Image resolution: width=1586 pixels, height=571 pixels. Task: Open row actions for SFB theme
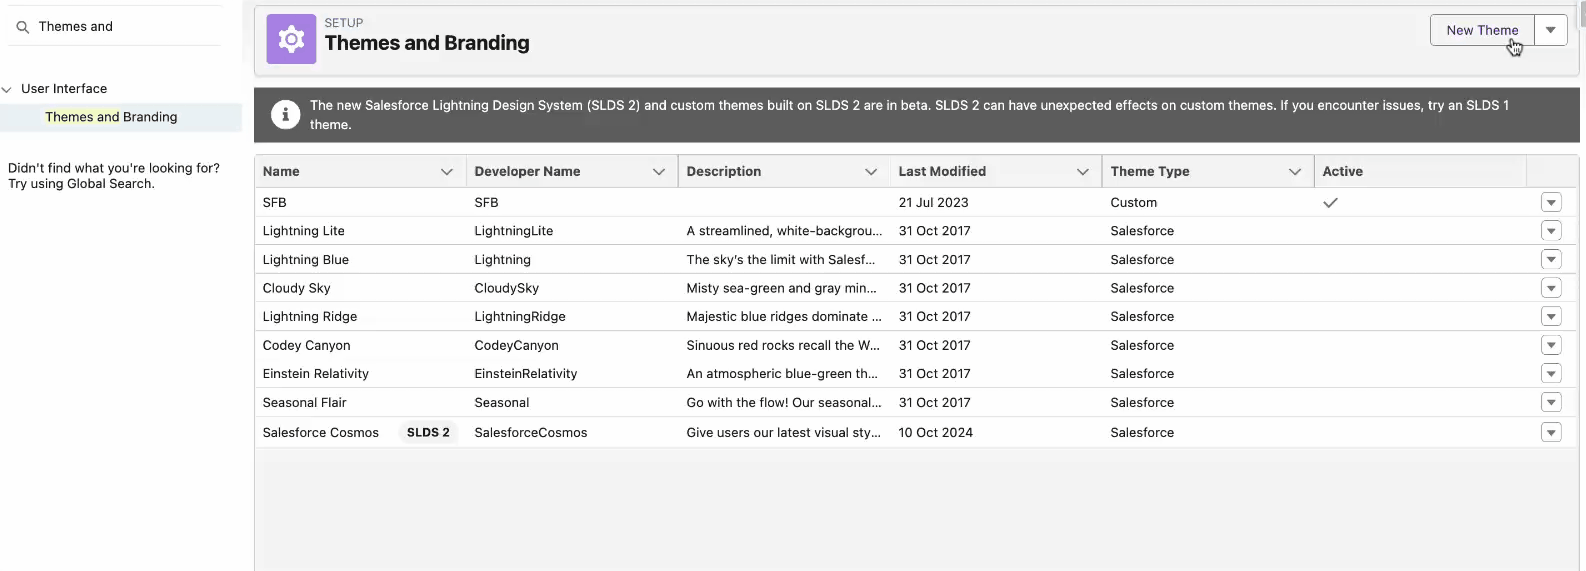click(x=1551, y=203)
